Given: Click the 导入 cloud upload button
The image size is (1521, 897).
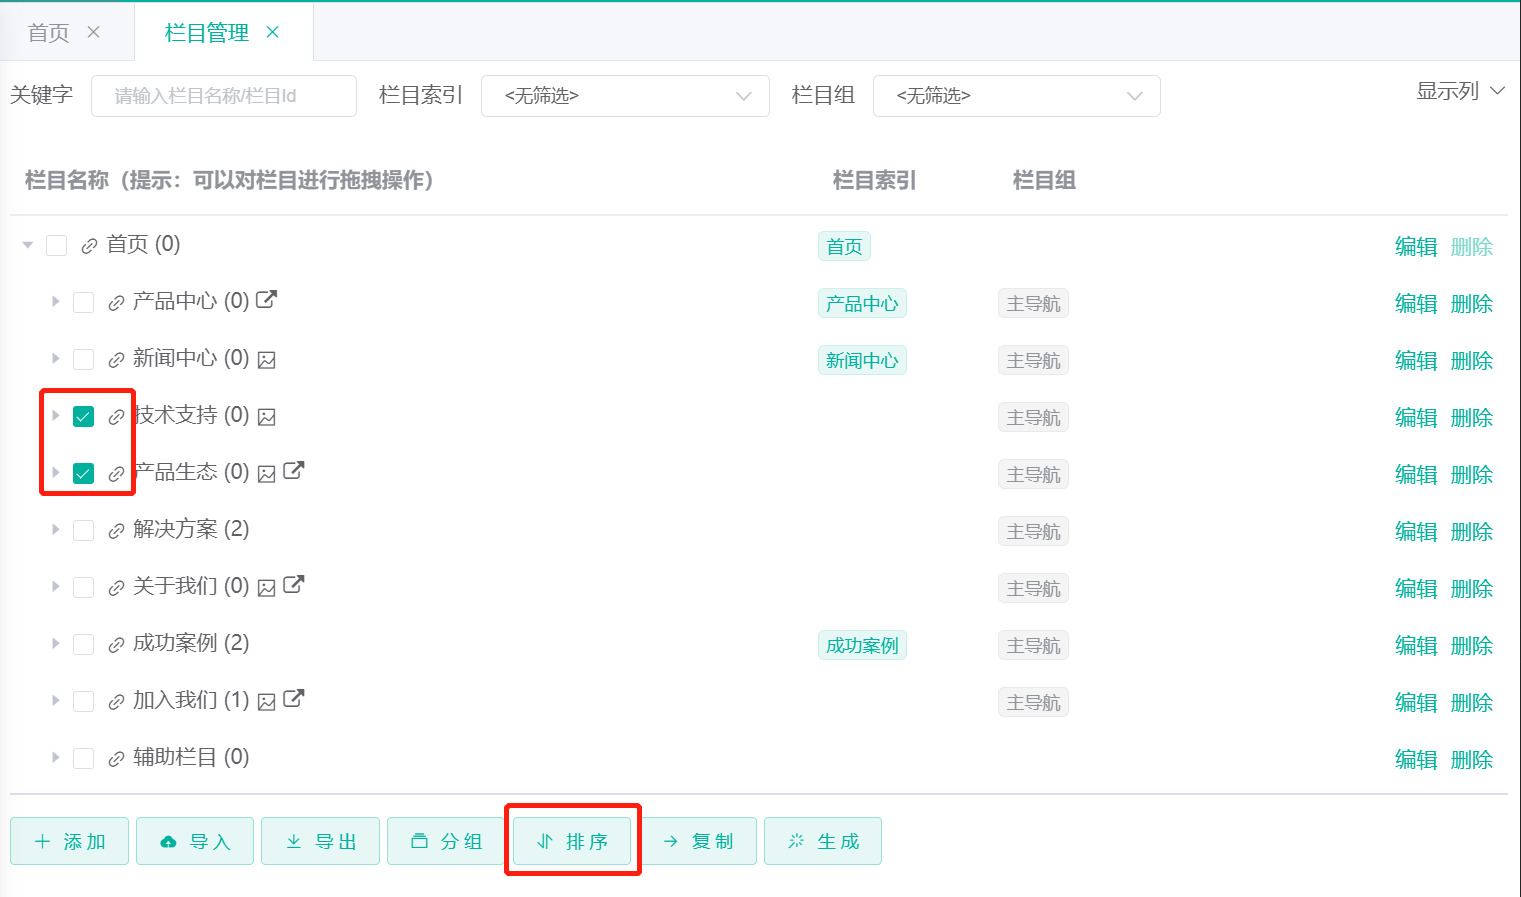Looking at the screenshot, I should point(195,841).
